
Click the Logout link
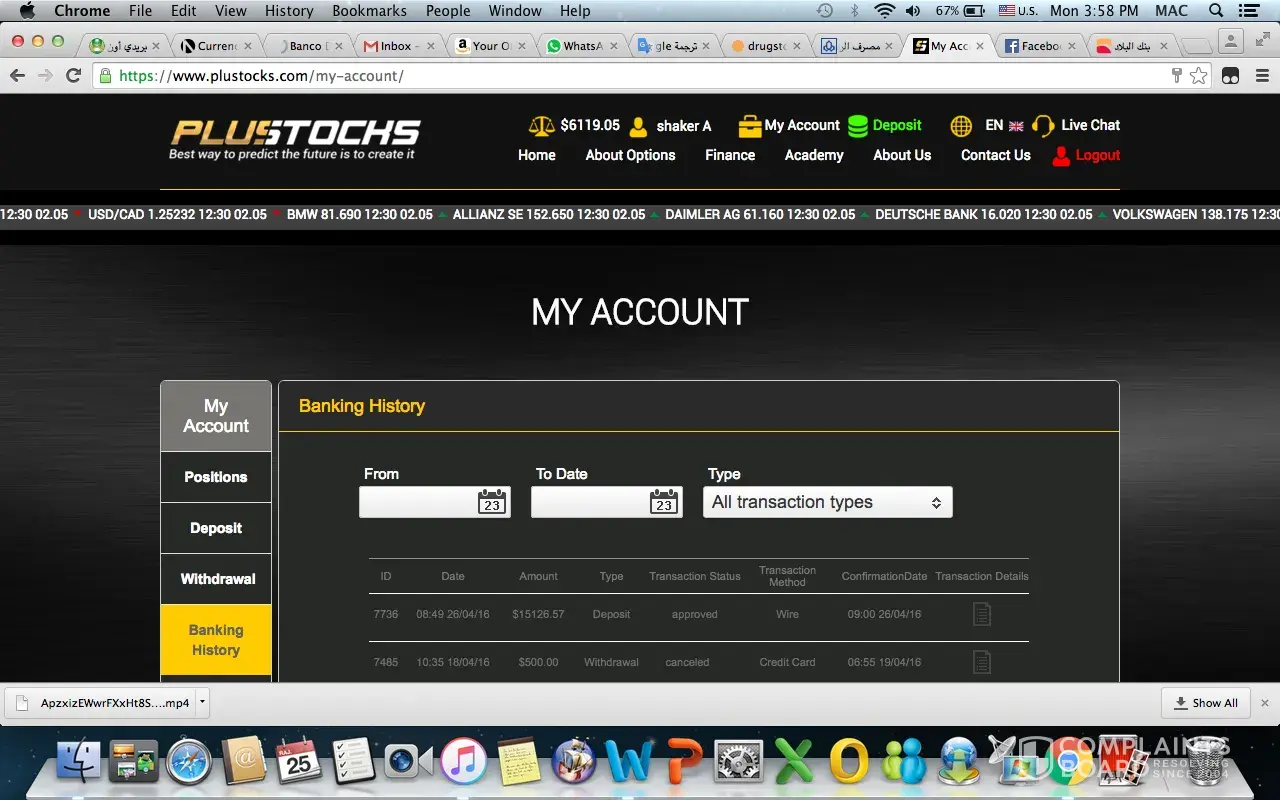point(1098,156)
